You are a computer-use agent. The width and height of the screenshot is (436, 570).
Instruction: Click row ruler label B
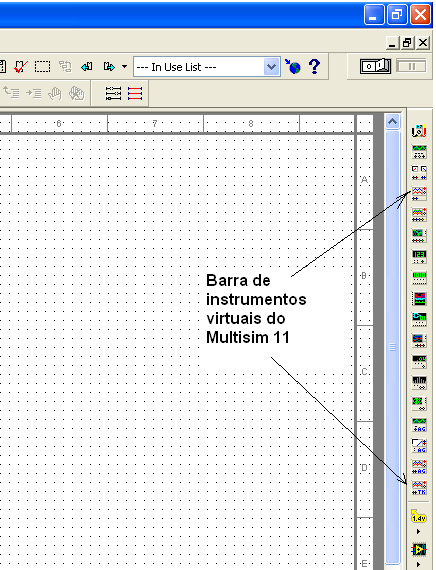pyautogui.click(x=364, y=276)
